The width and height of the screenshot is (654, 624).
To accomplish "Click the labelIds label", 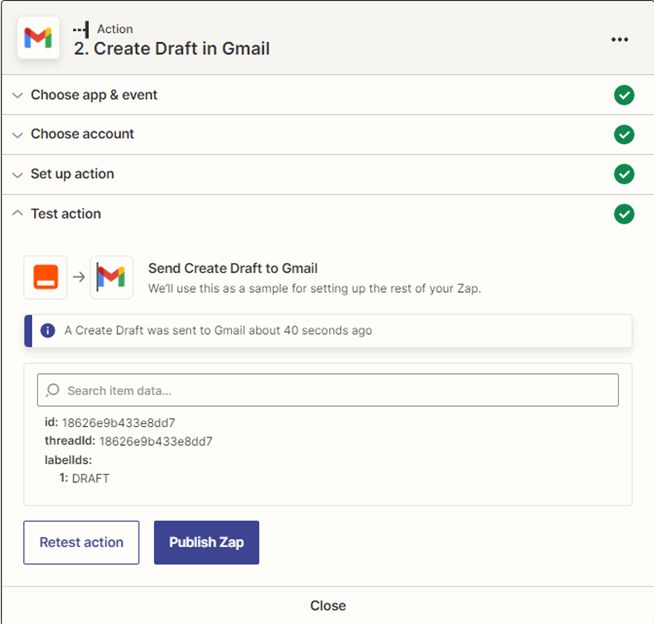I will 68,460.
